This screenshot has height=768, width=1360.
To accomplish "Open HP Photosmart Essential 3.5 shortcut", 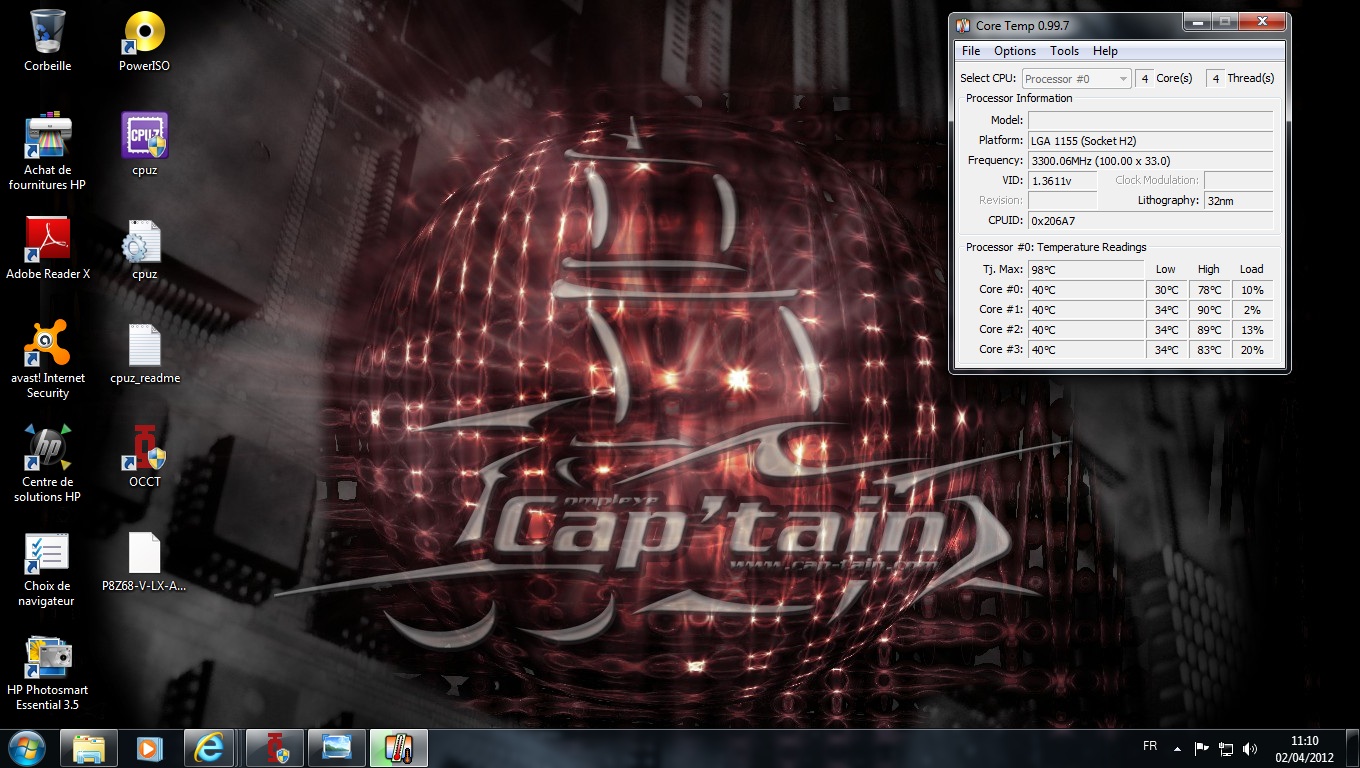I will pos(47,660).
